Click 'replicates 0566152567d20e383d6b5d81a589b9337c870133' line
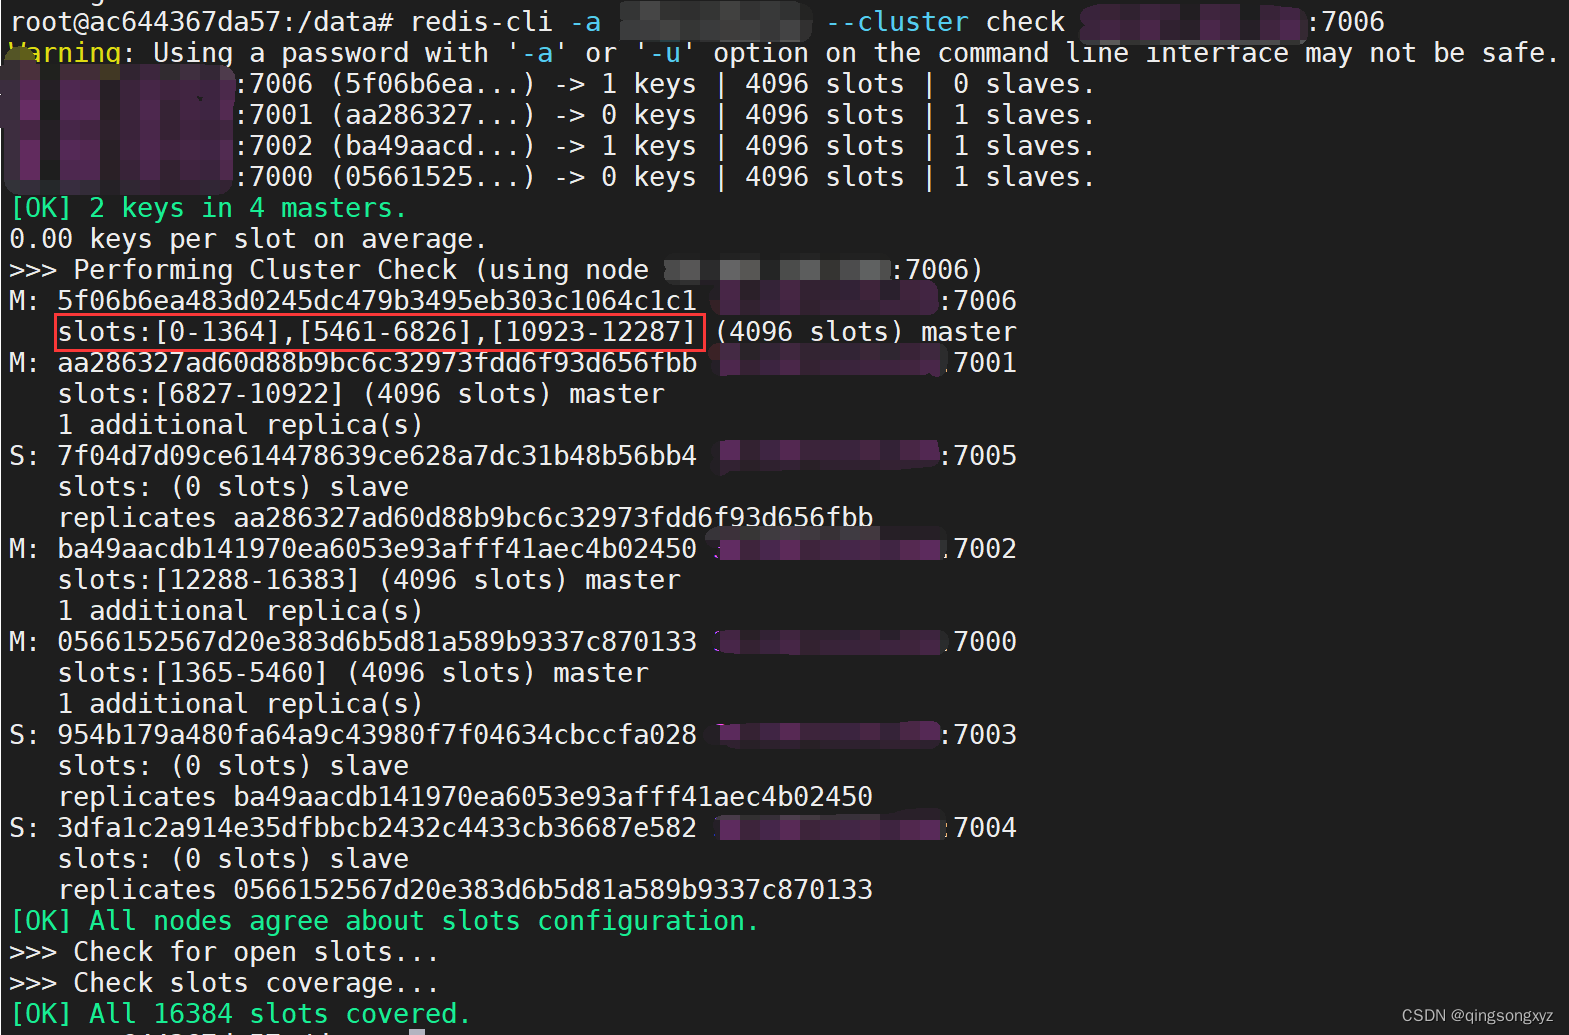 pyautogui.click(x=465, y=890)
